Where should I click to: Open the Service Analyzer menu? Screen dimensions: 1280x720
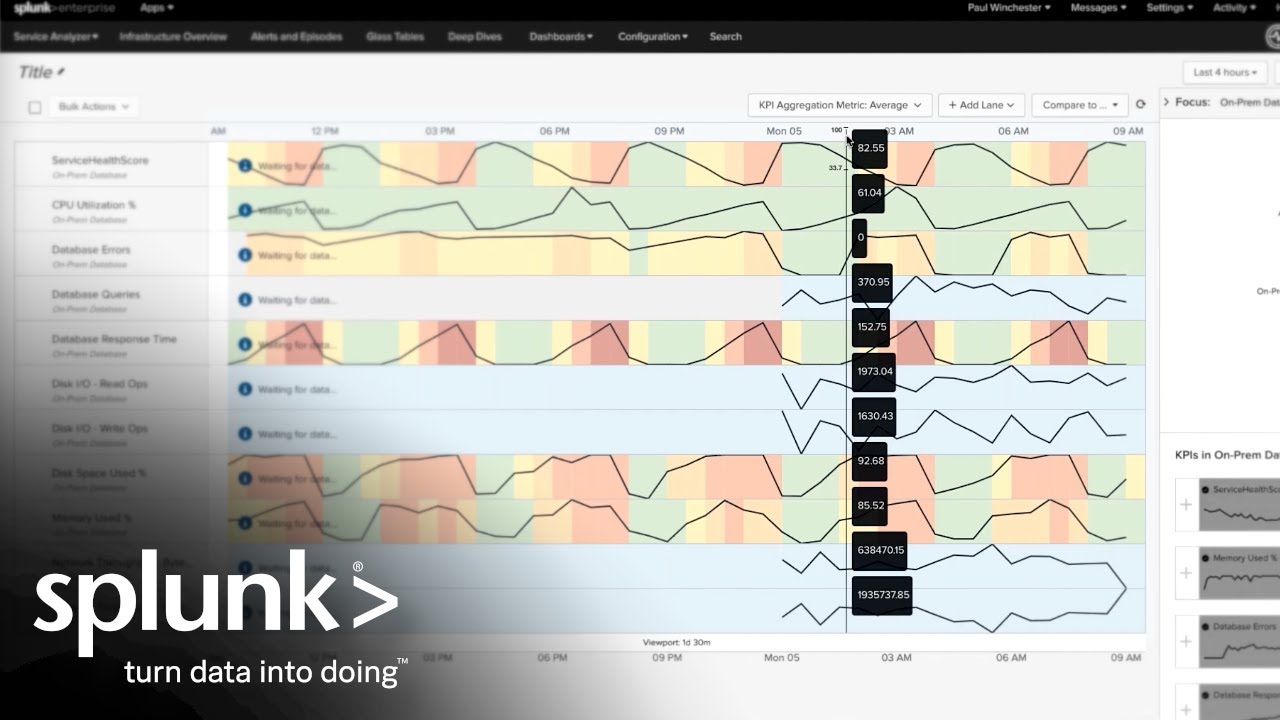coord(56,37)
